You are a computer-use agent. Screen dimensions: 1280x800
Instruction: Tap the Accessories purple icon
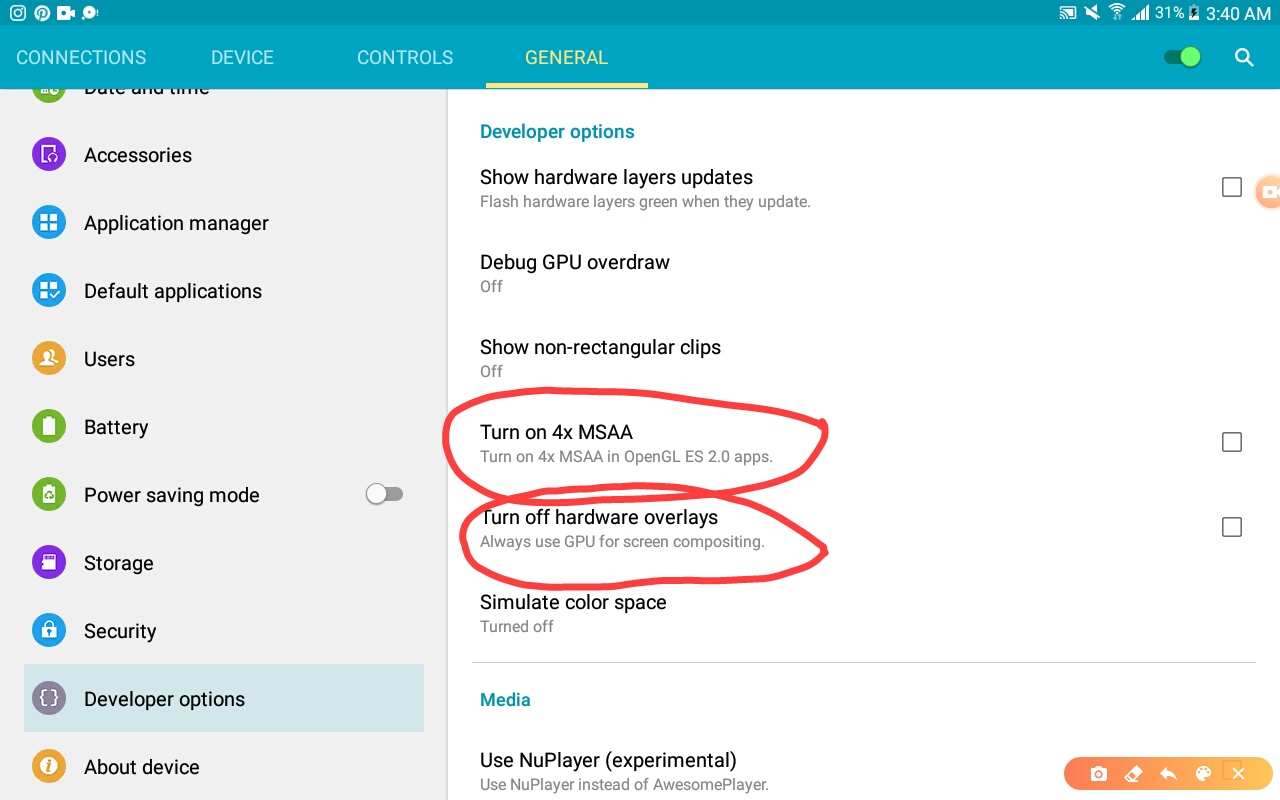point(49,155)
